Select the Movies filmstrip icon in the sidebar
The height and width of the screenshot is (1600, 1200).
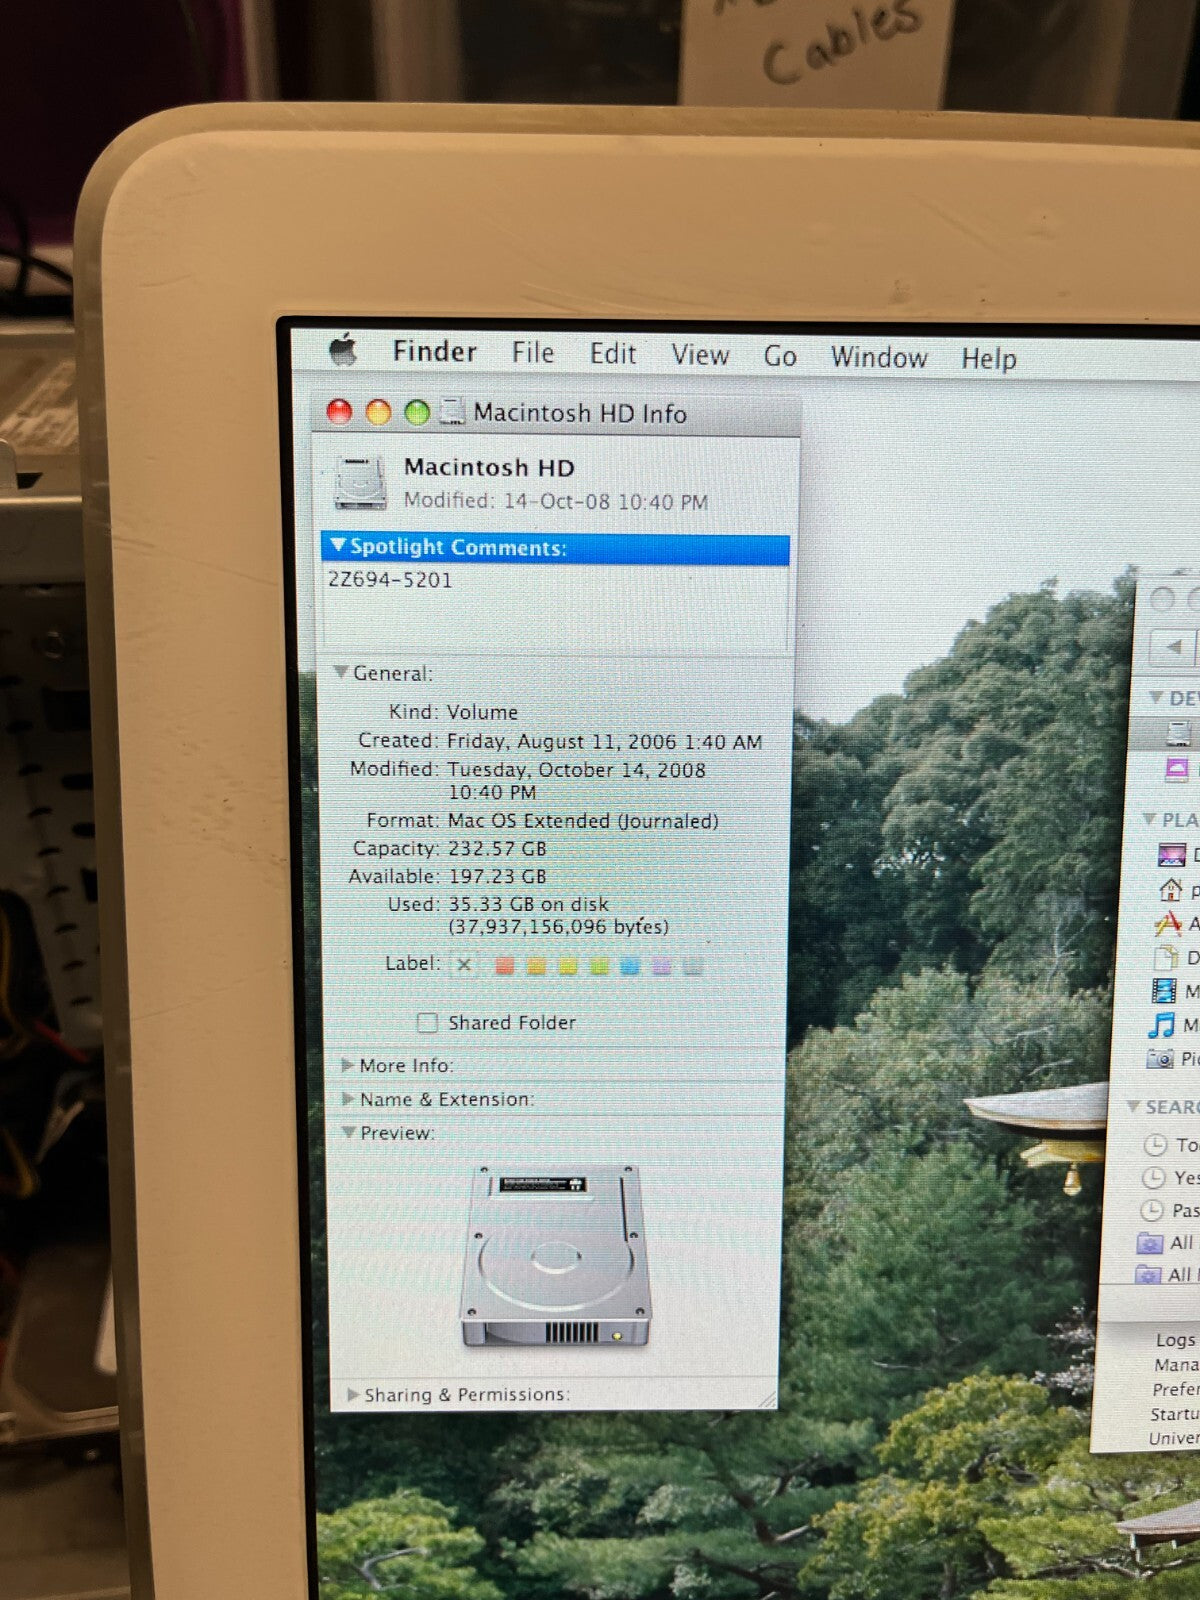[x=1164, y=991]
